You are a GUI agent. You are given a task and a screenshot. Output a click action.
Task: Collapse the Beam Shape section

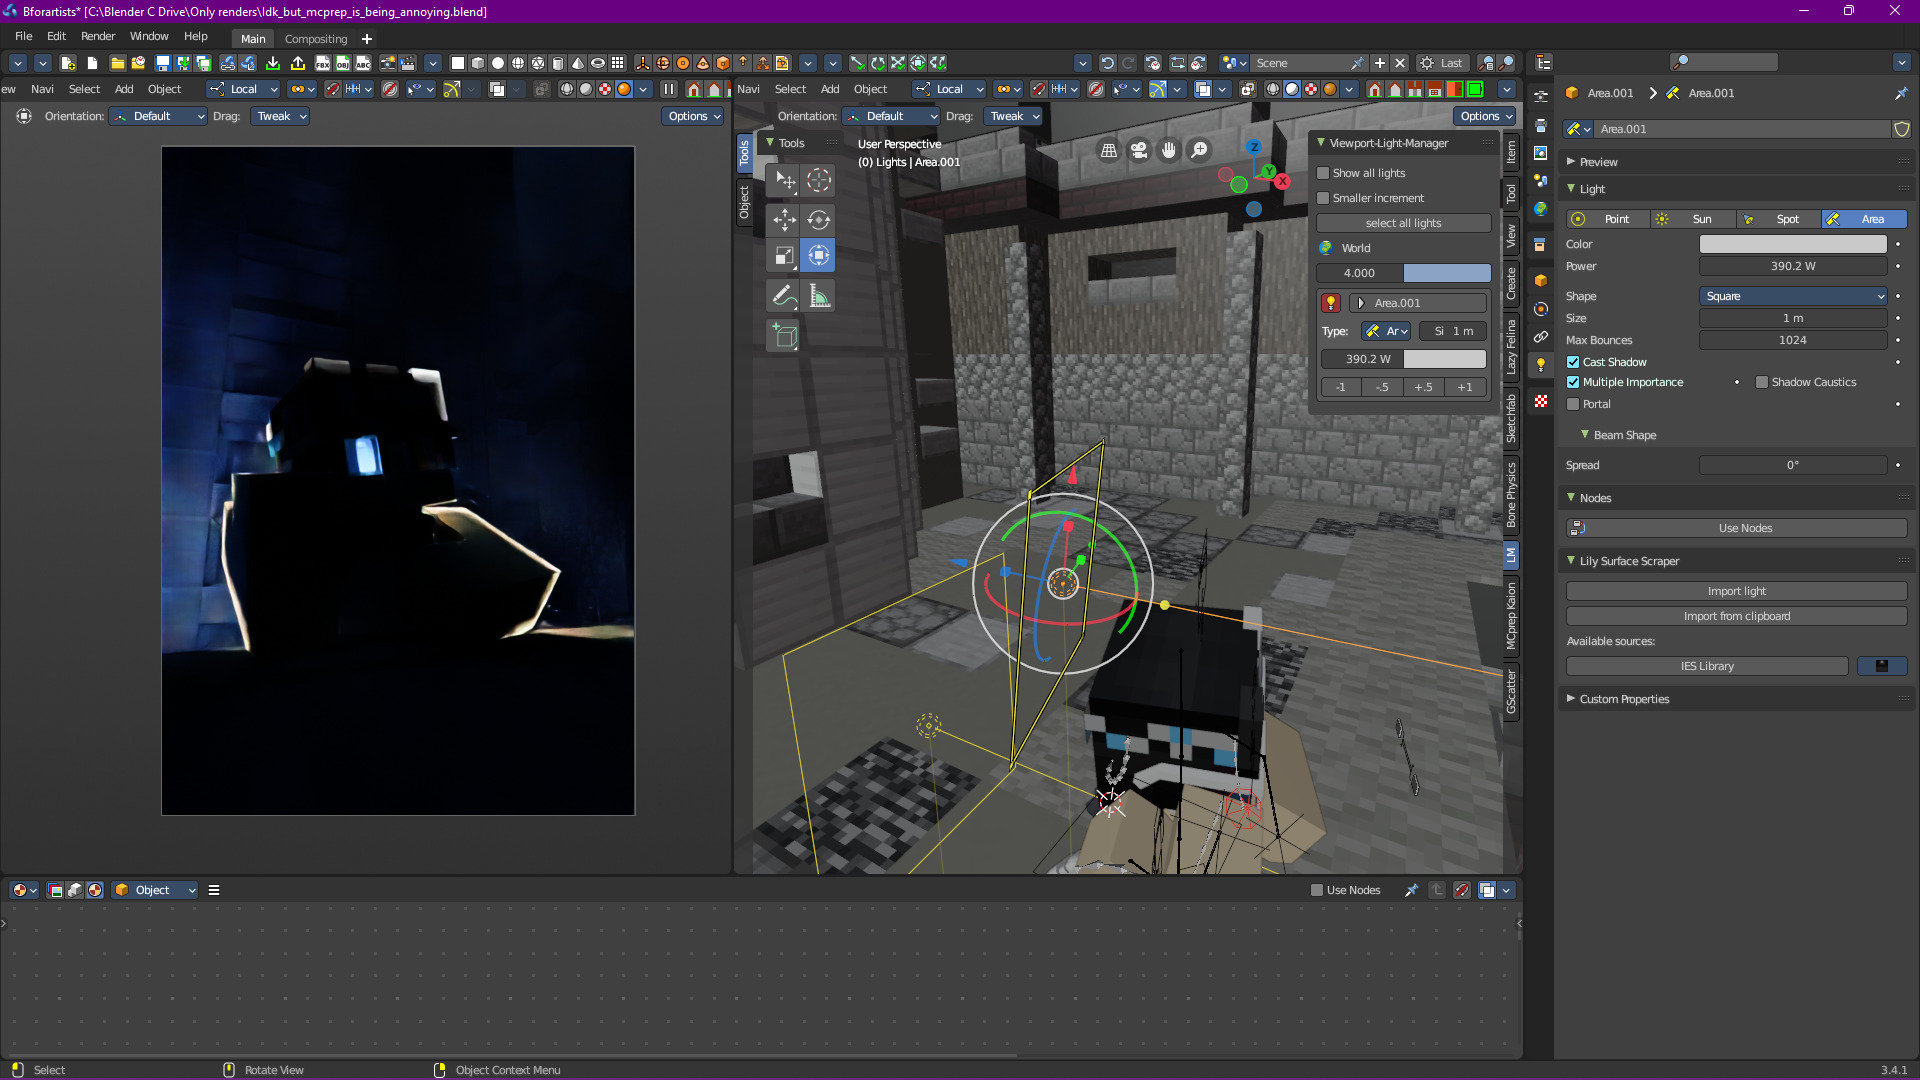click(1585, 435)
